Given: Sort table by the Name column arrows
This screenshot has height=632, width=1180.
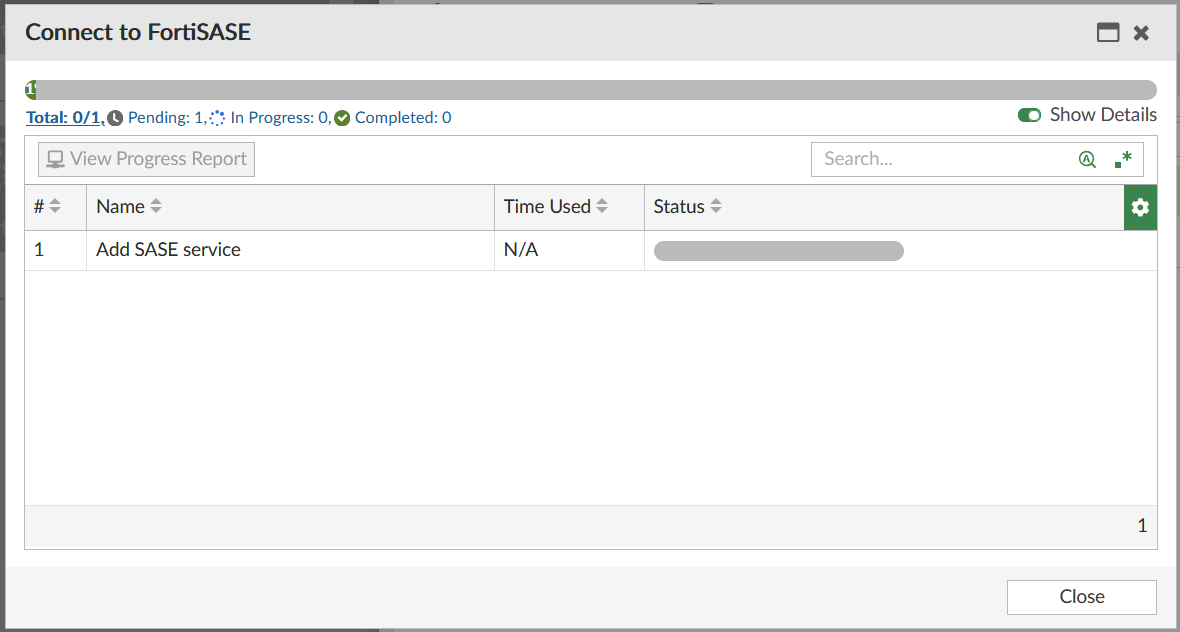Looking at the screenshot, I should point(158,206).
